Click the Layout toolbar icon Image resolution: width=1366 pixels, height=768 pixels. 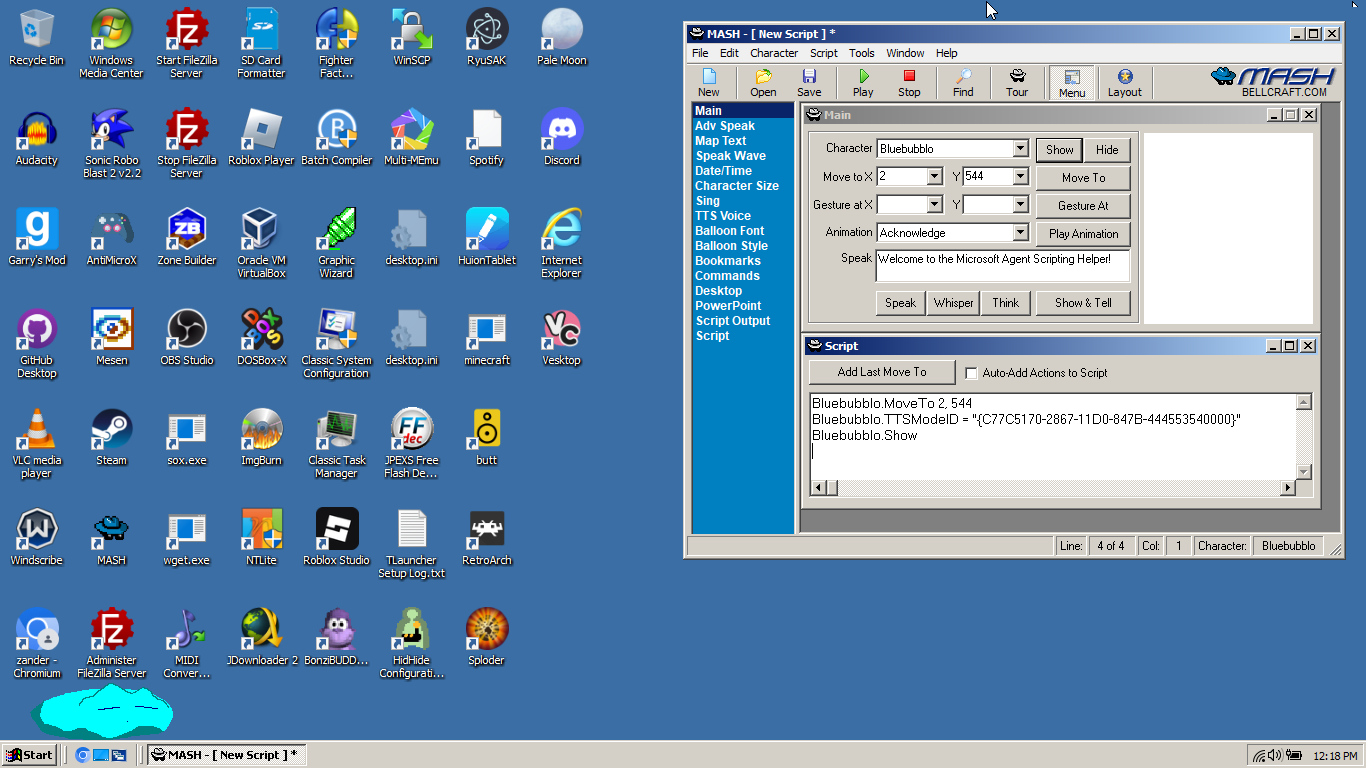point(1124,82)
